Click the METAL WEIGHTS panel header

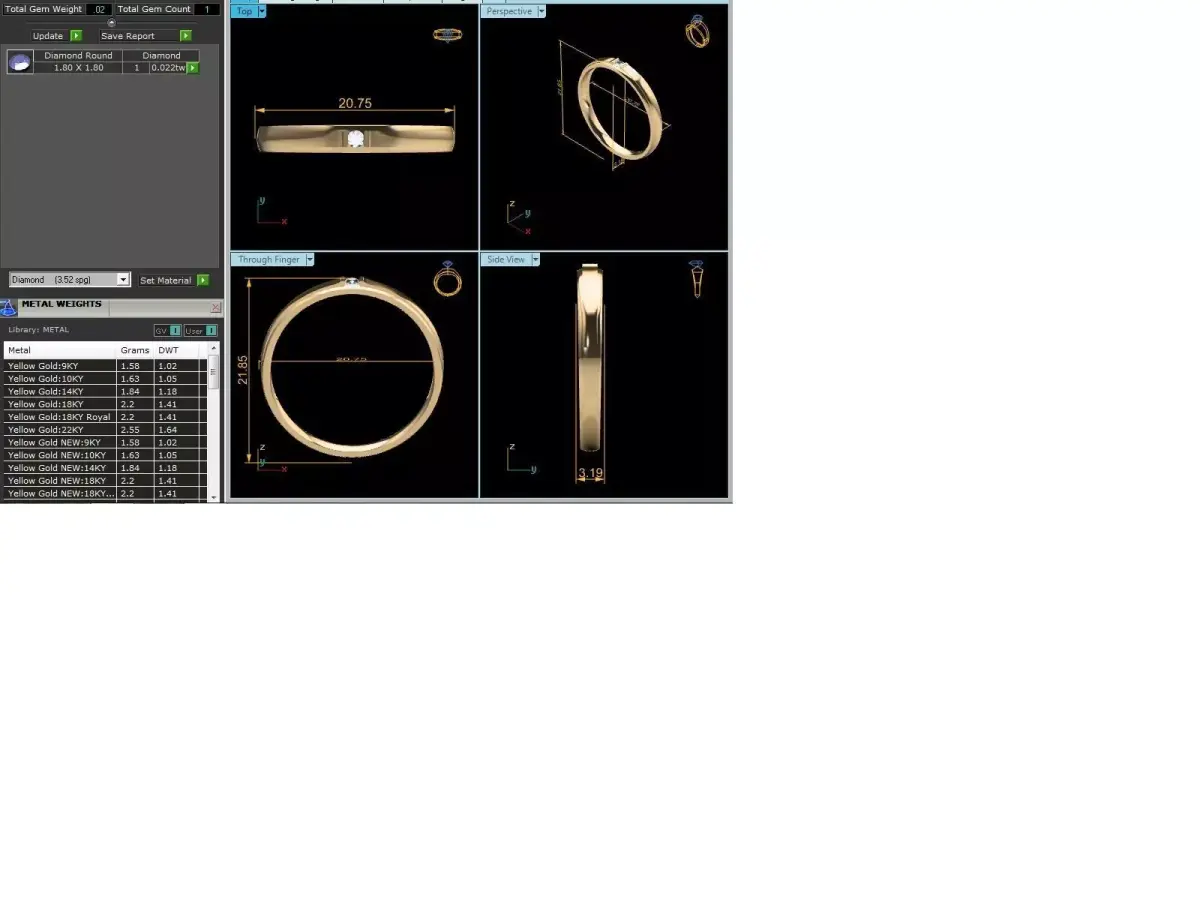pyautogui.click(x=62, y=306)
